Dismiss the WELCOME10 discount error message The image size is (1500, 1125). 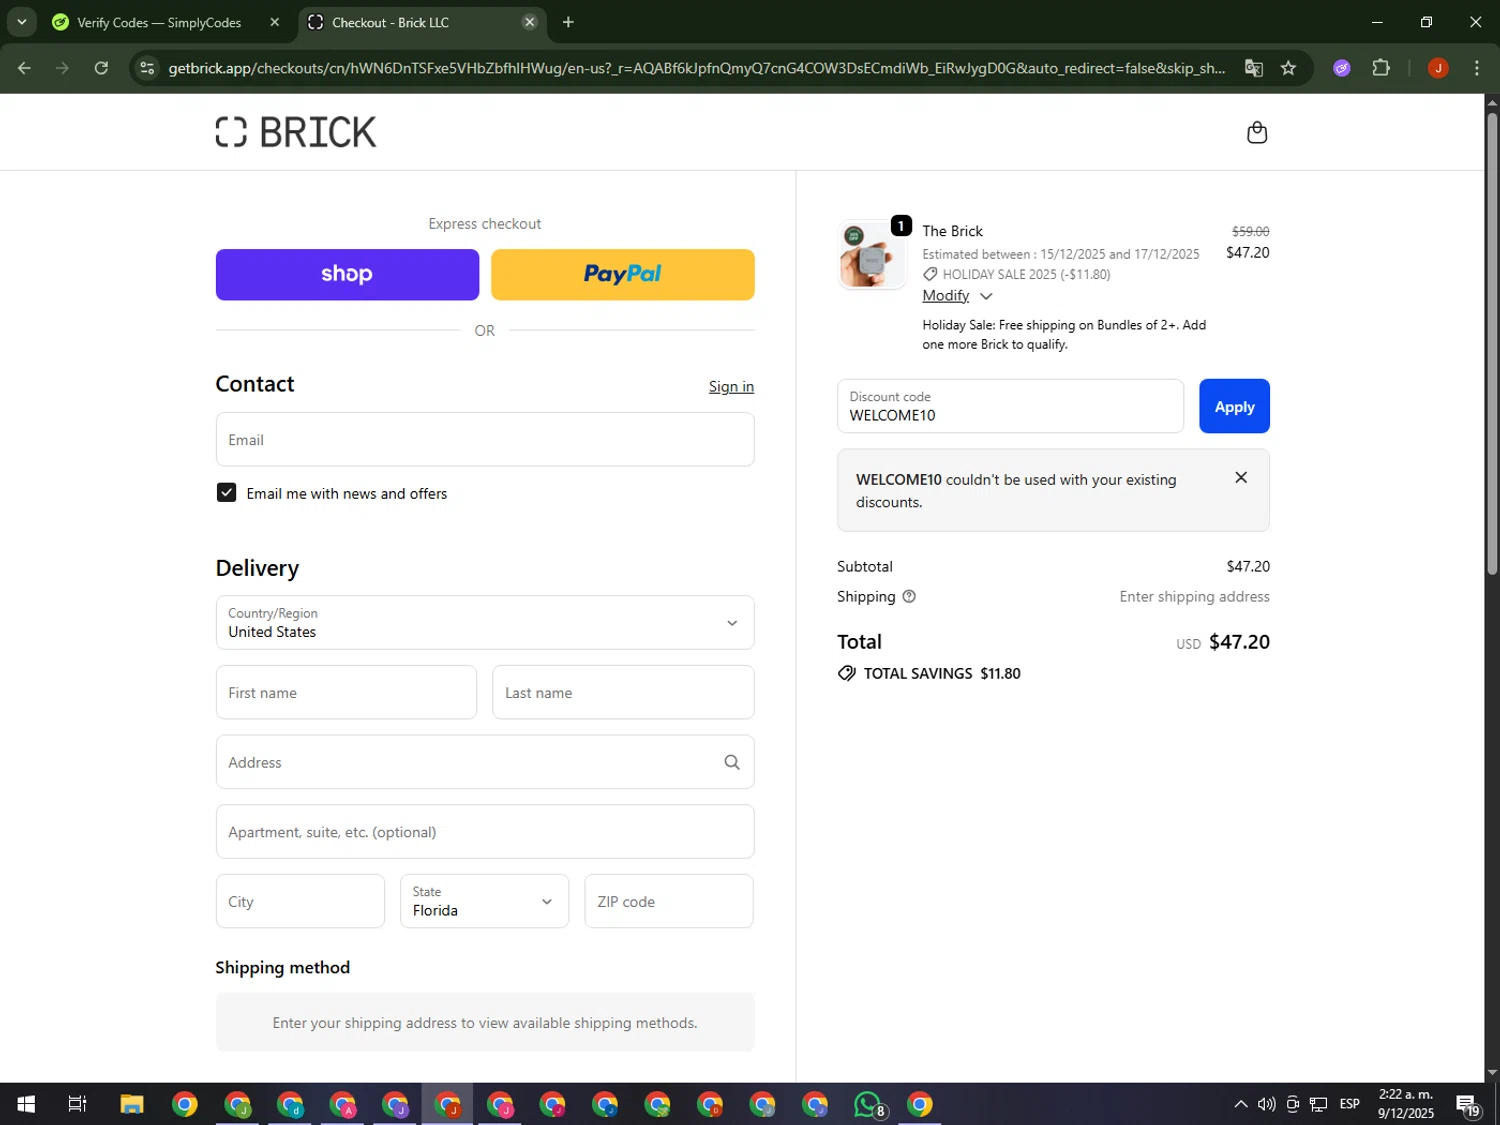tap(1241, 478)
